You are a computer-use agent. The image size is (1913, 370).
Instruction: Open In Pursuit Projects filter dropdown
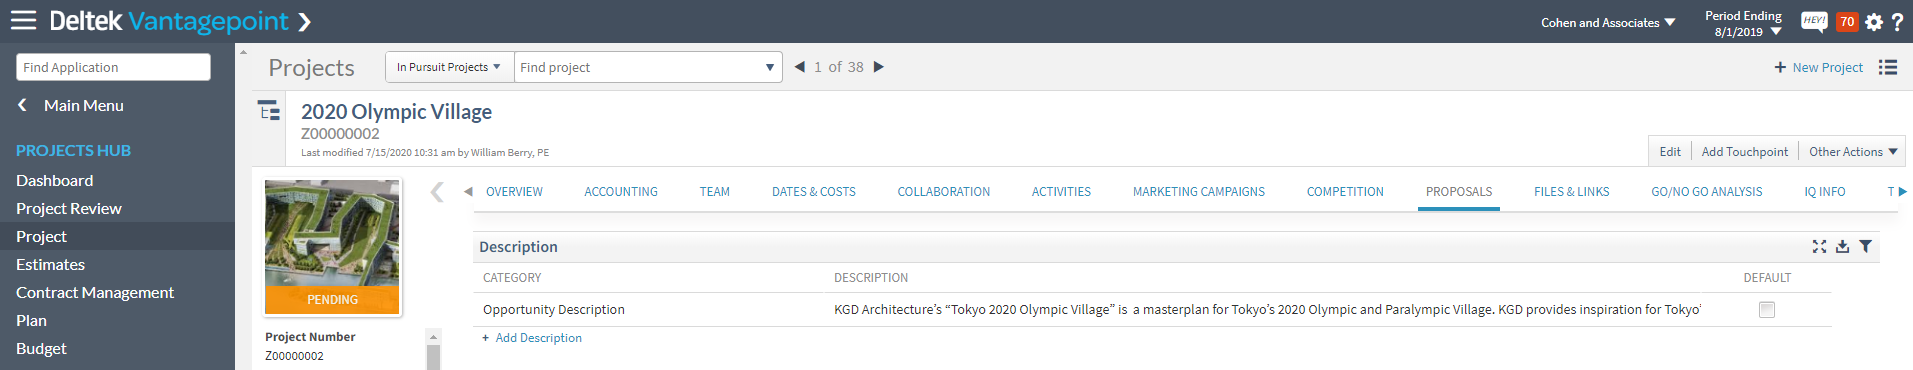449,67
